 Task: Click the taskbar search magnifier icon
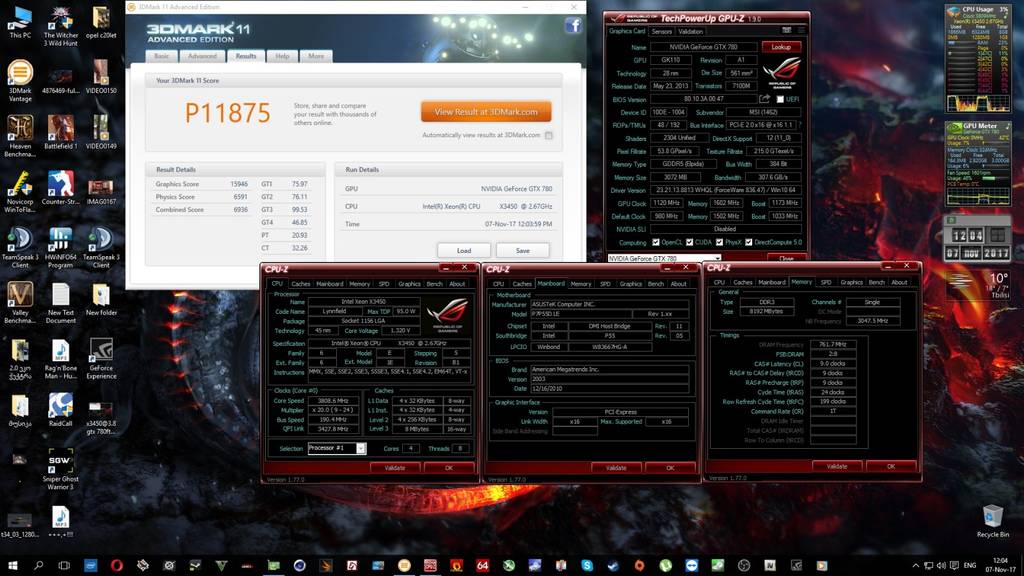[38, 565]
